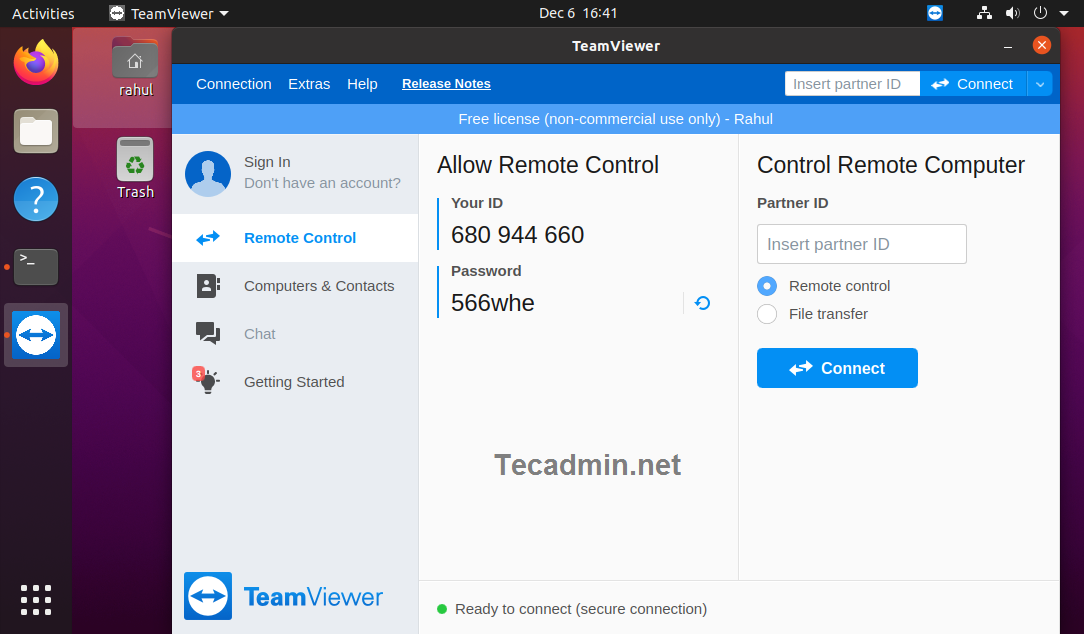Viewport: 1084px width, 634px height.
Task: Open the TeamViewer app menu in top bar
Action: click(169, 13)
